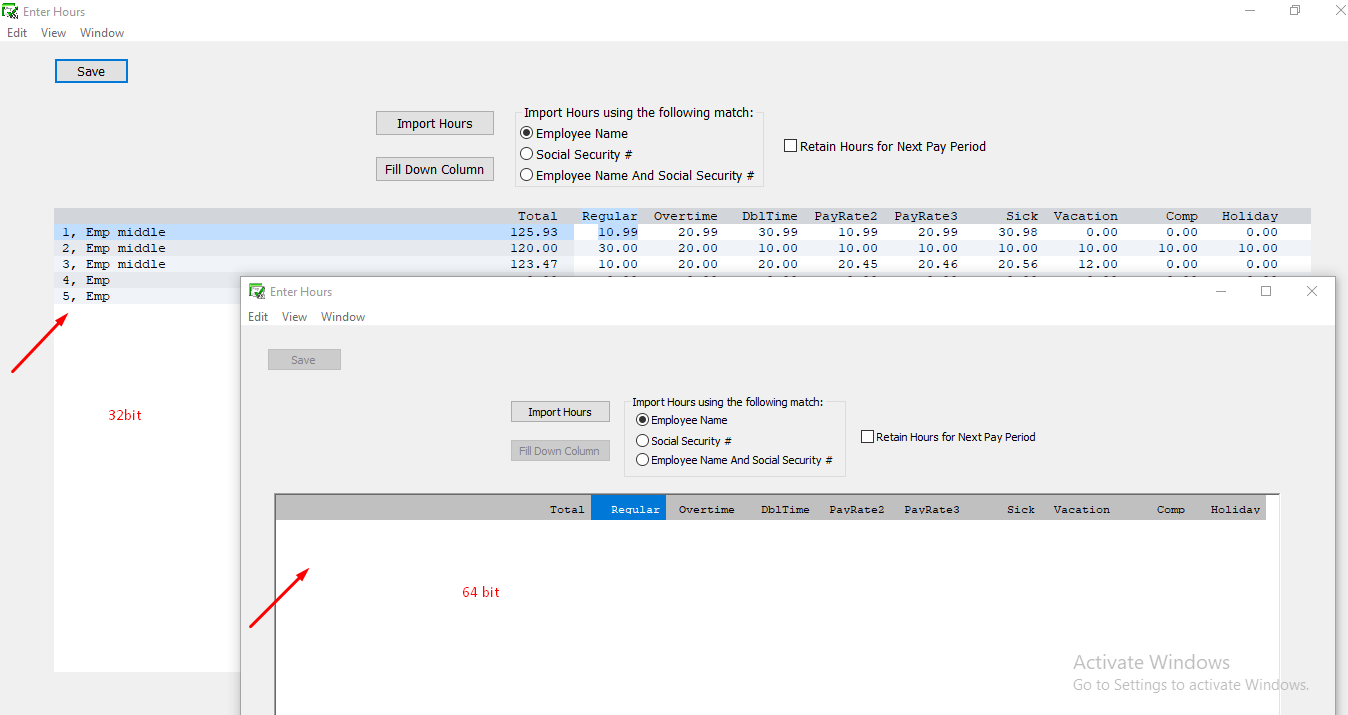Click Import Hours in the 32bit window
Viewport: 1348px width, 715px height.
[435, 123]
